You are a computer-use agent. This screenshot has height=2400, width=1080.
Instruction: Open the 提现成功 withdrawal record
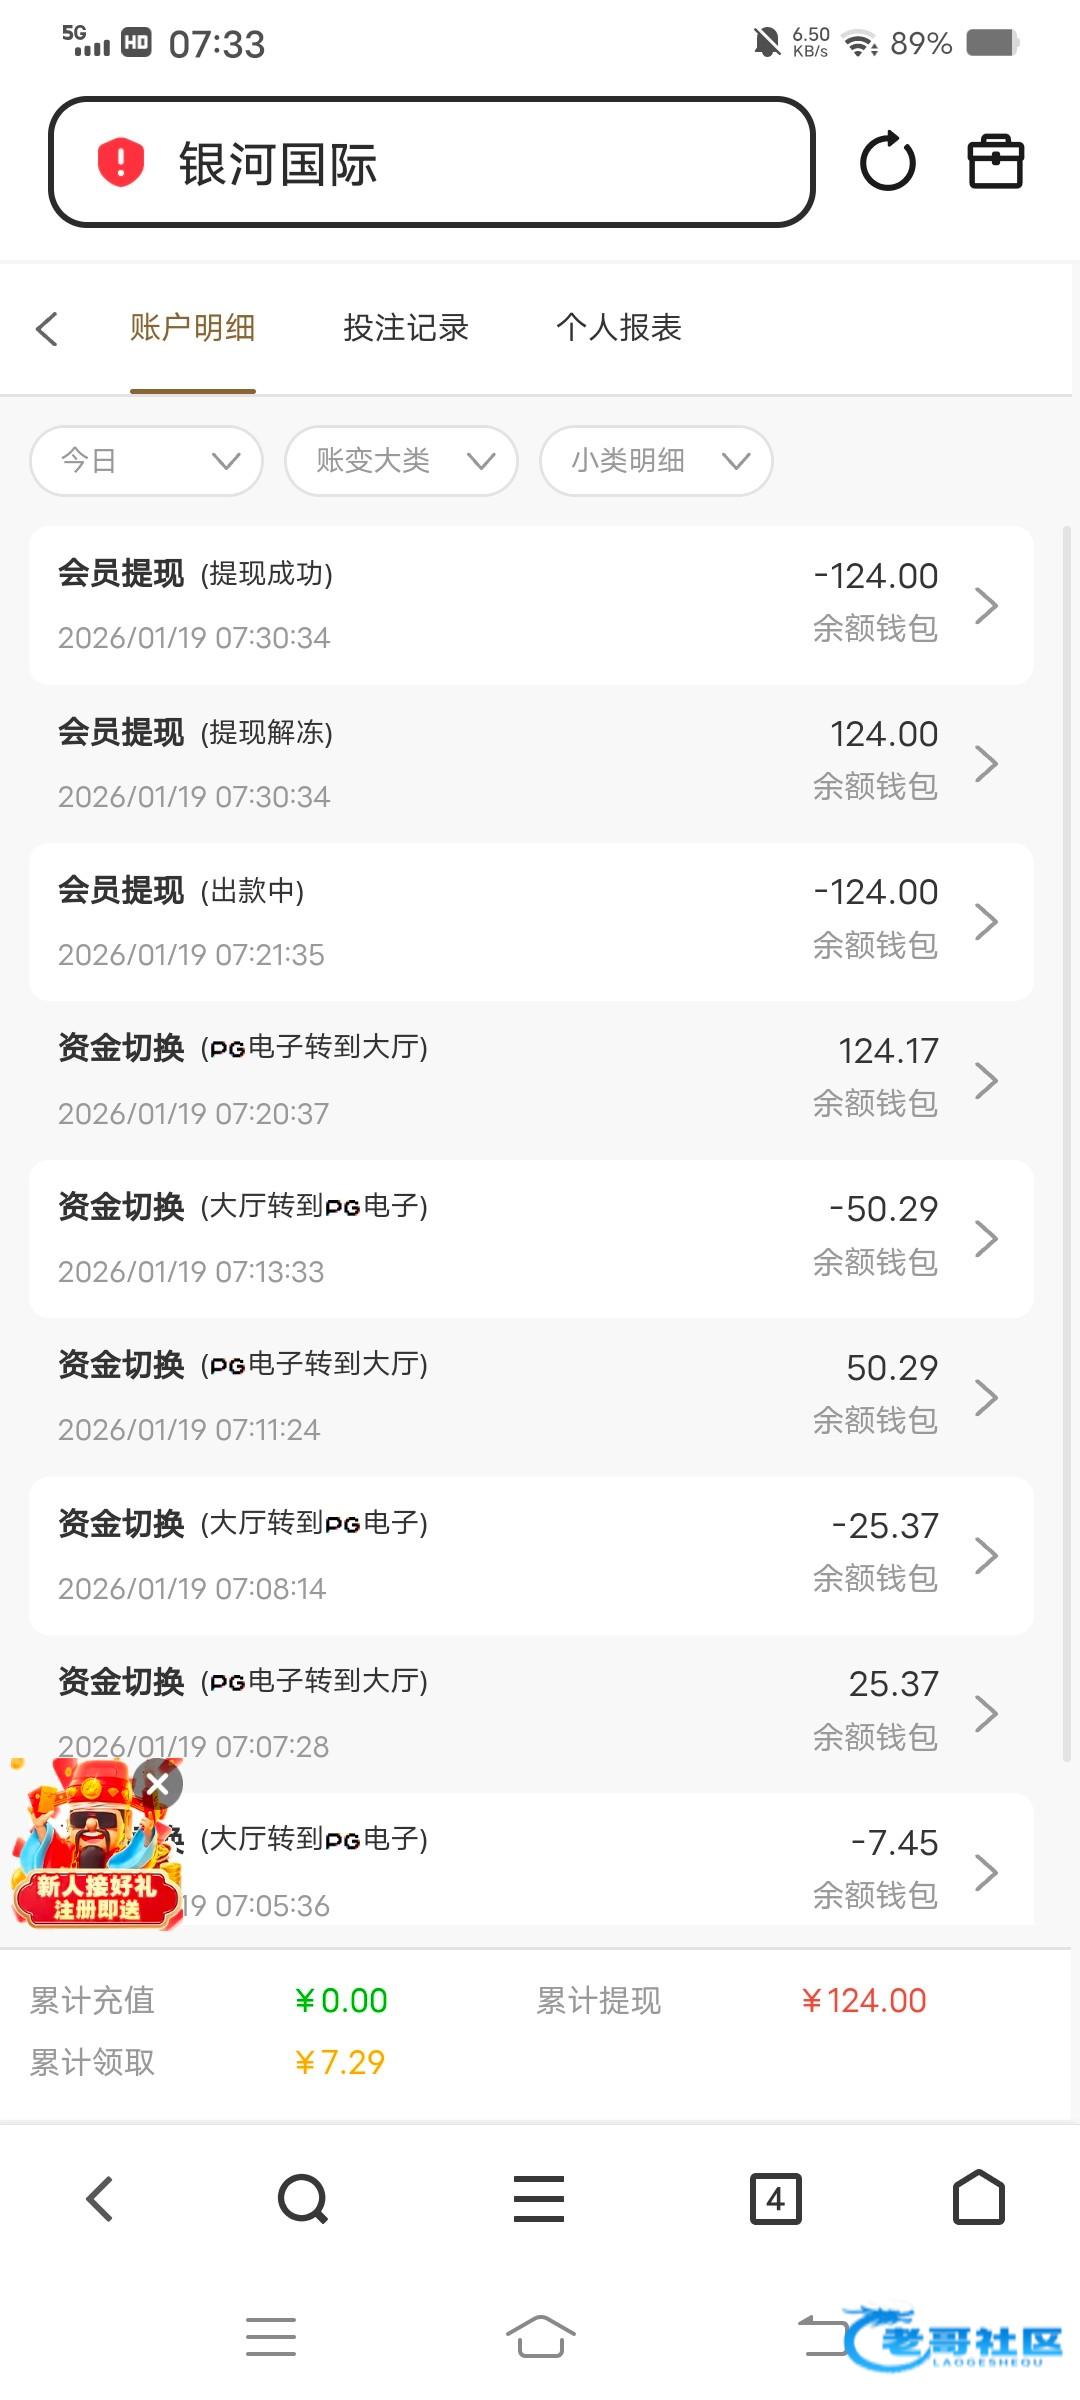[531, 605]
